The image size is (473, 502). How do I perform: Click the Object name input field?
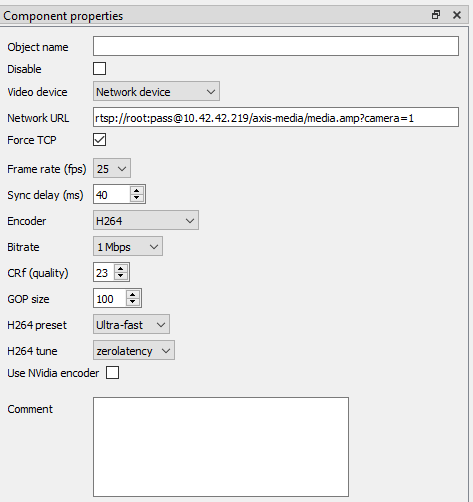tap(276, 46)
